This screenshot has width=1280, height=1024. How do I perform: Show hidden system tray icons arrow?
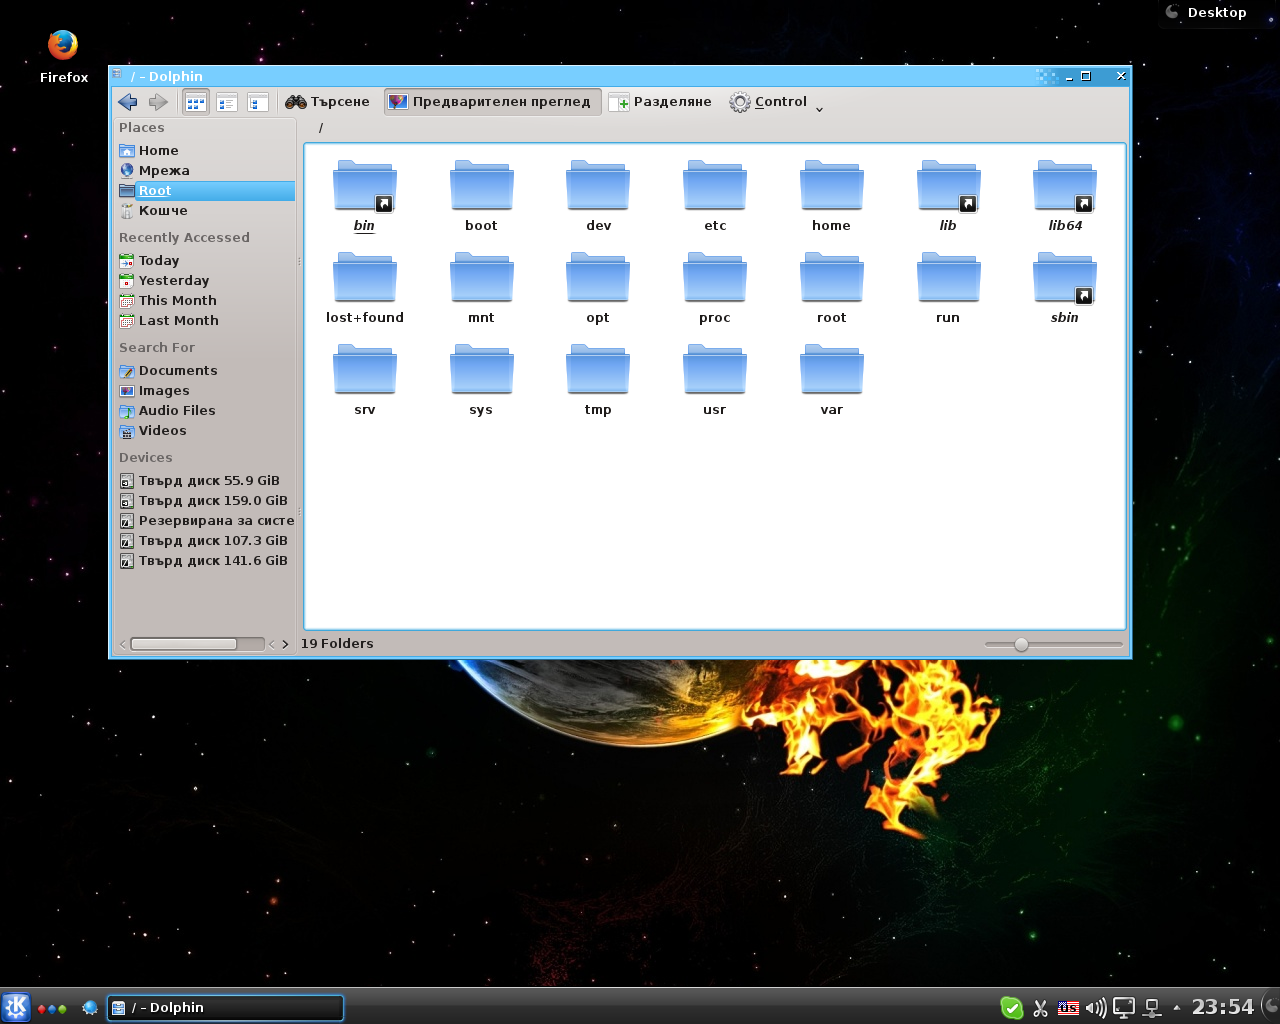click(x=1176, y=1008)
